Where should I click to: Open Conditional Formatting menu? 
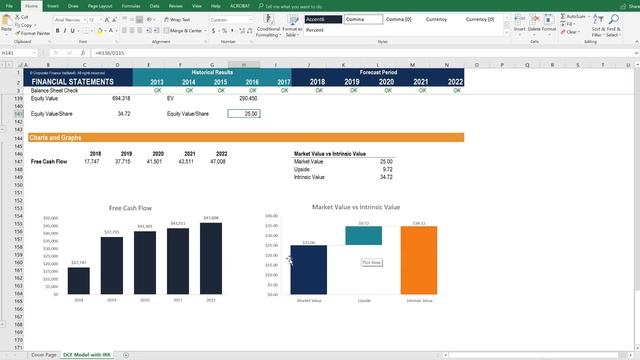point(268,26)
